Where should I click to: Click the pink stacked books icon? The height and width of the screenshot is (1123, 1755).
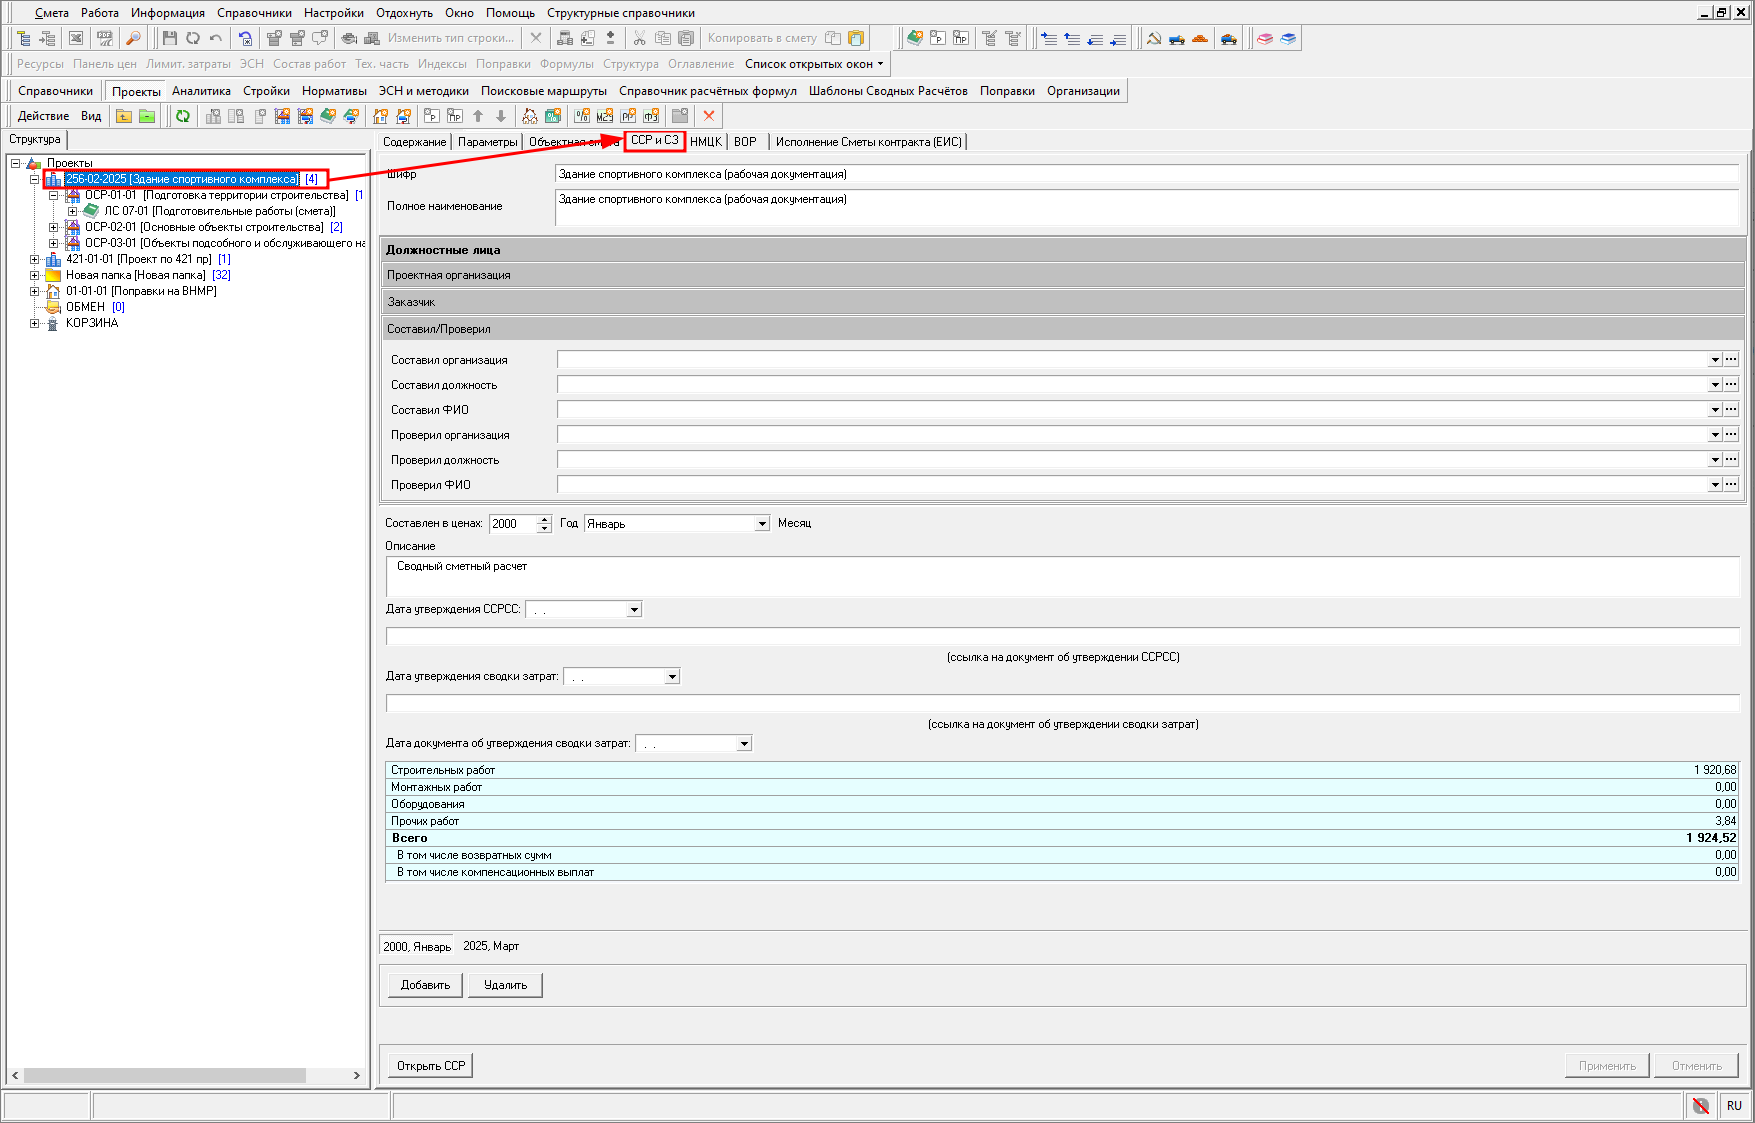coord(1265,38)
